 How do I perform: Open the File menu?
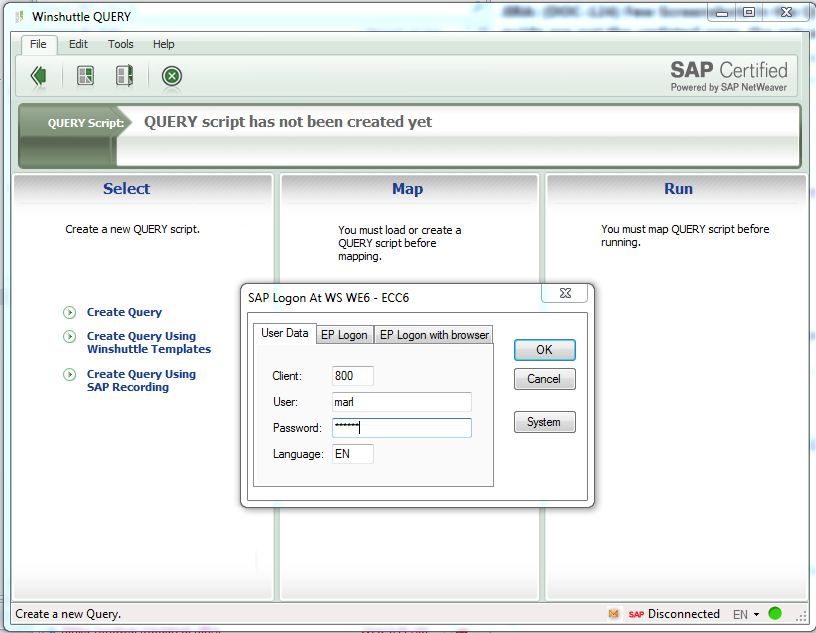(38, 44)
